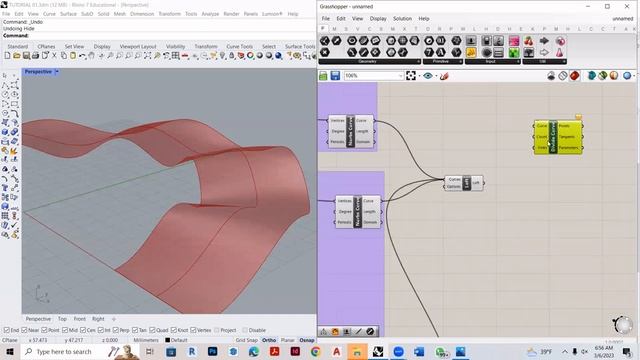
Task: Click the pink flask icon in Grasshopper ribbon
Action: [x=560, y=52]
